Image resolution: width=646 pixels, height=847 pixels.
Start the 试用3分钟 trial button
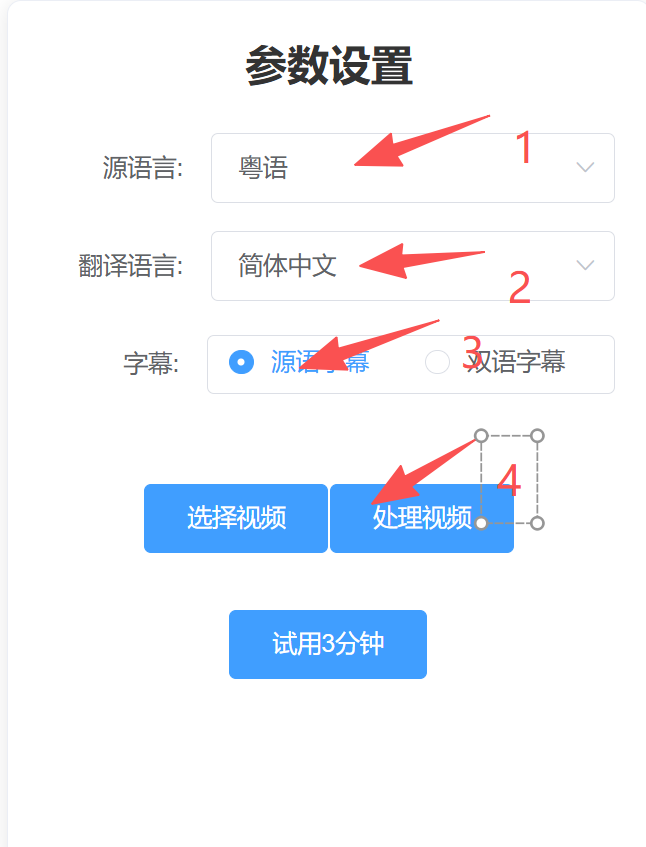click(x=328, y=644)
